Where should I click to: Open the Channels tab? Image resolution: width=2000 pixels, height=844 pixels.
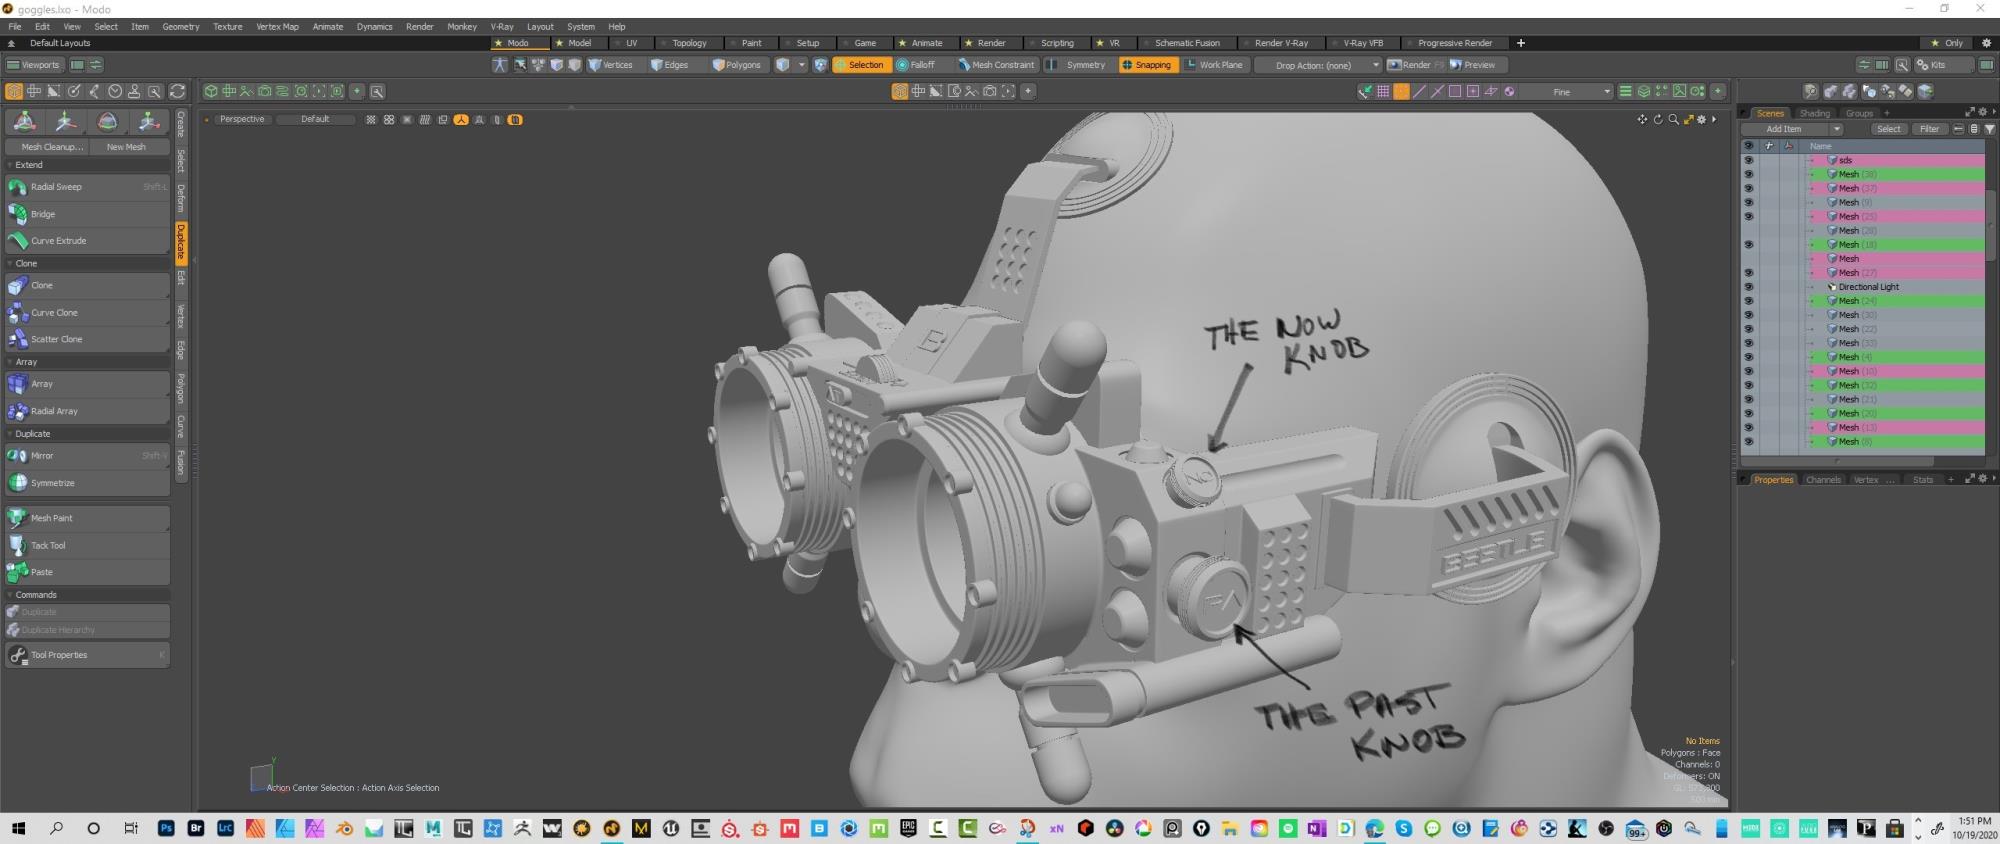(x=1823, y=480)
